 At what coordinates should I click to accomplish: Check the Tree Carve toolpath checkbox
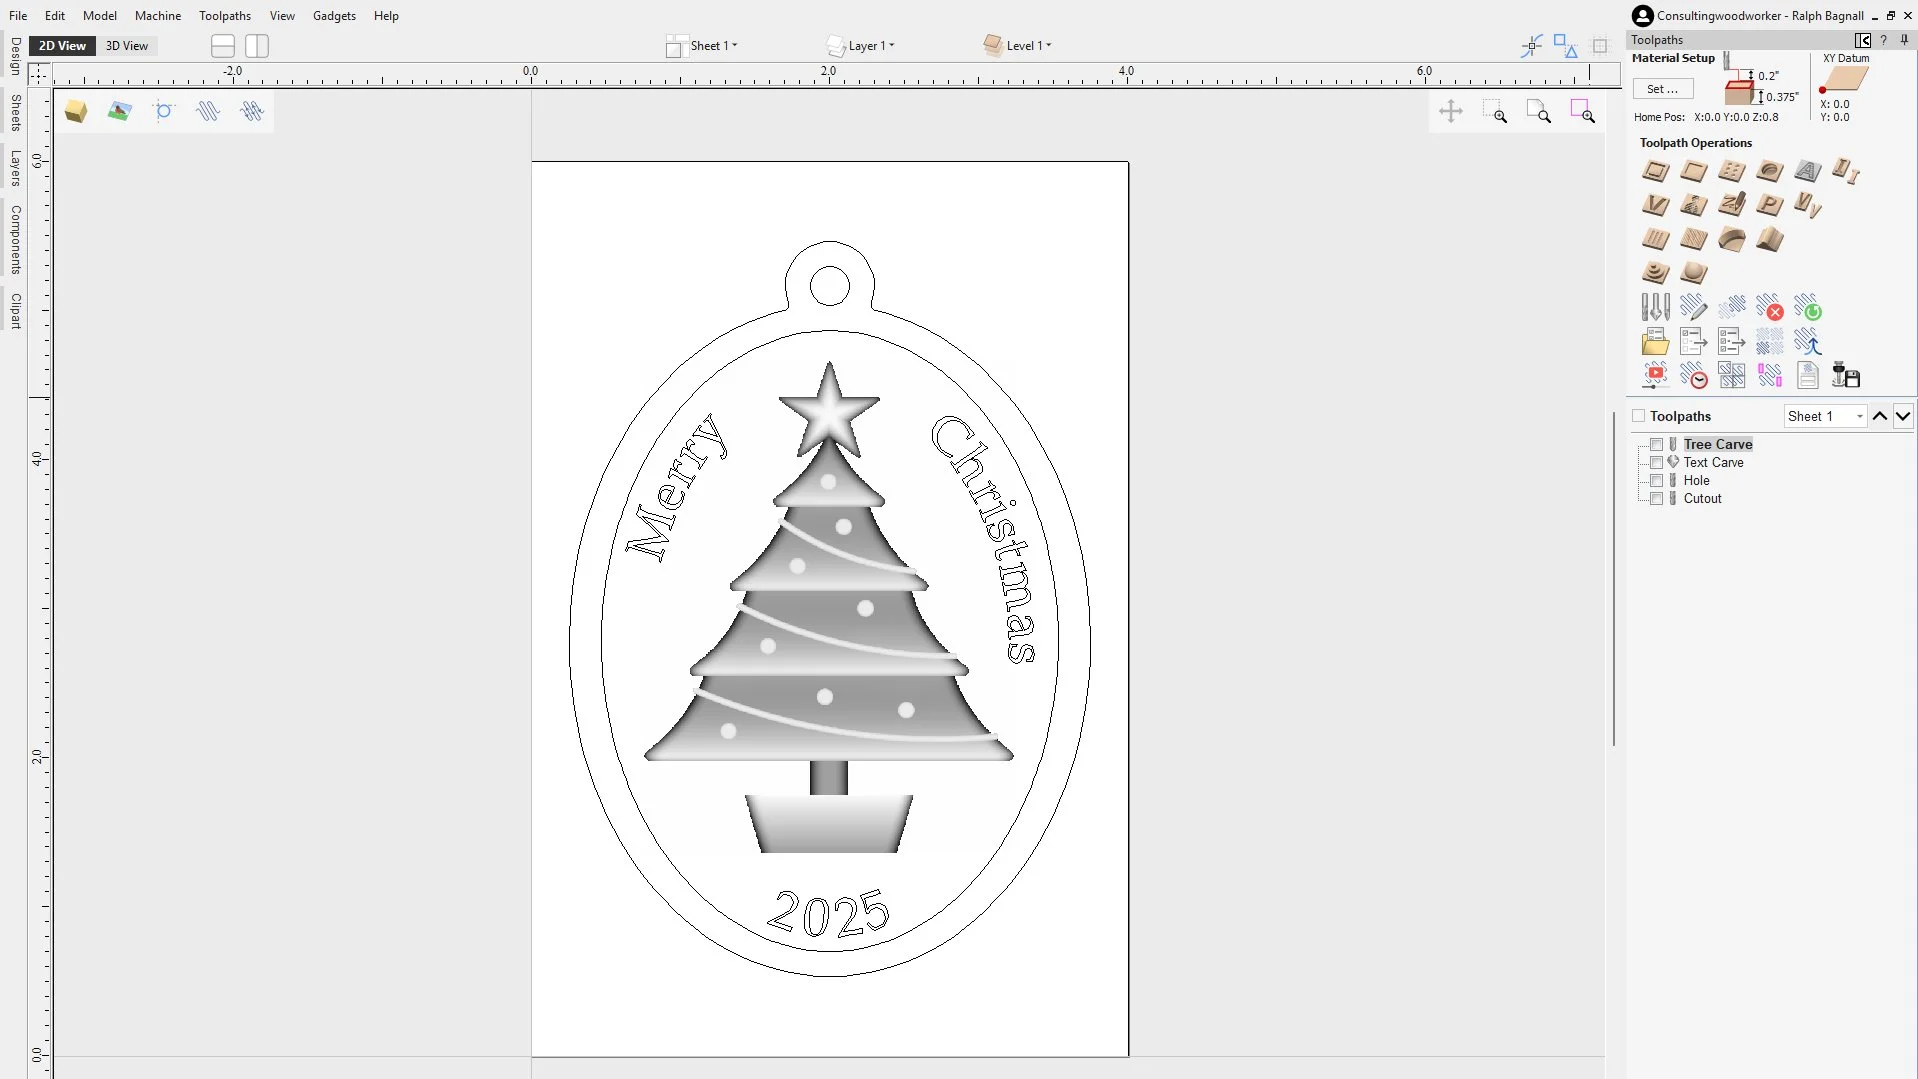(1657, 445)
